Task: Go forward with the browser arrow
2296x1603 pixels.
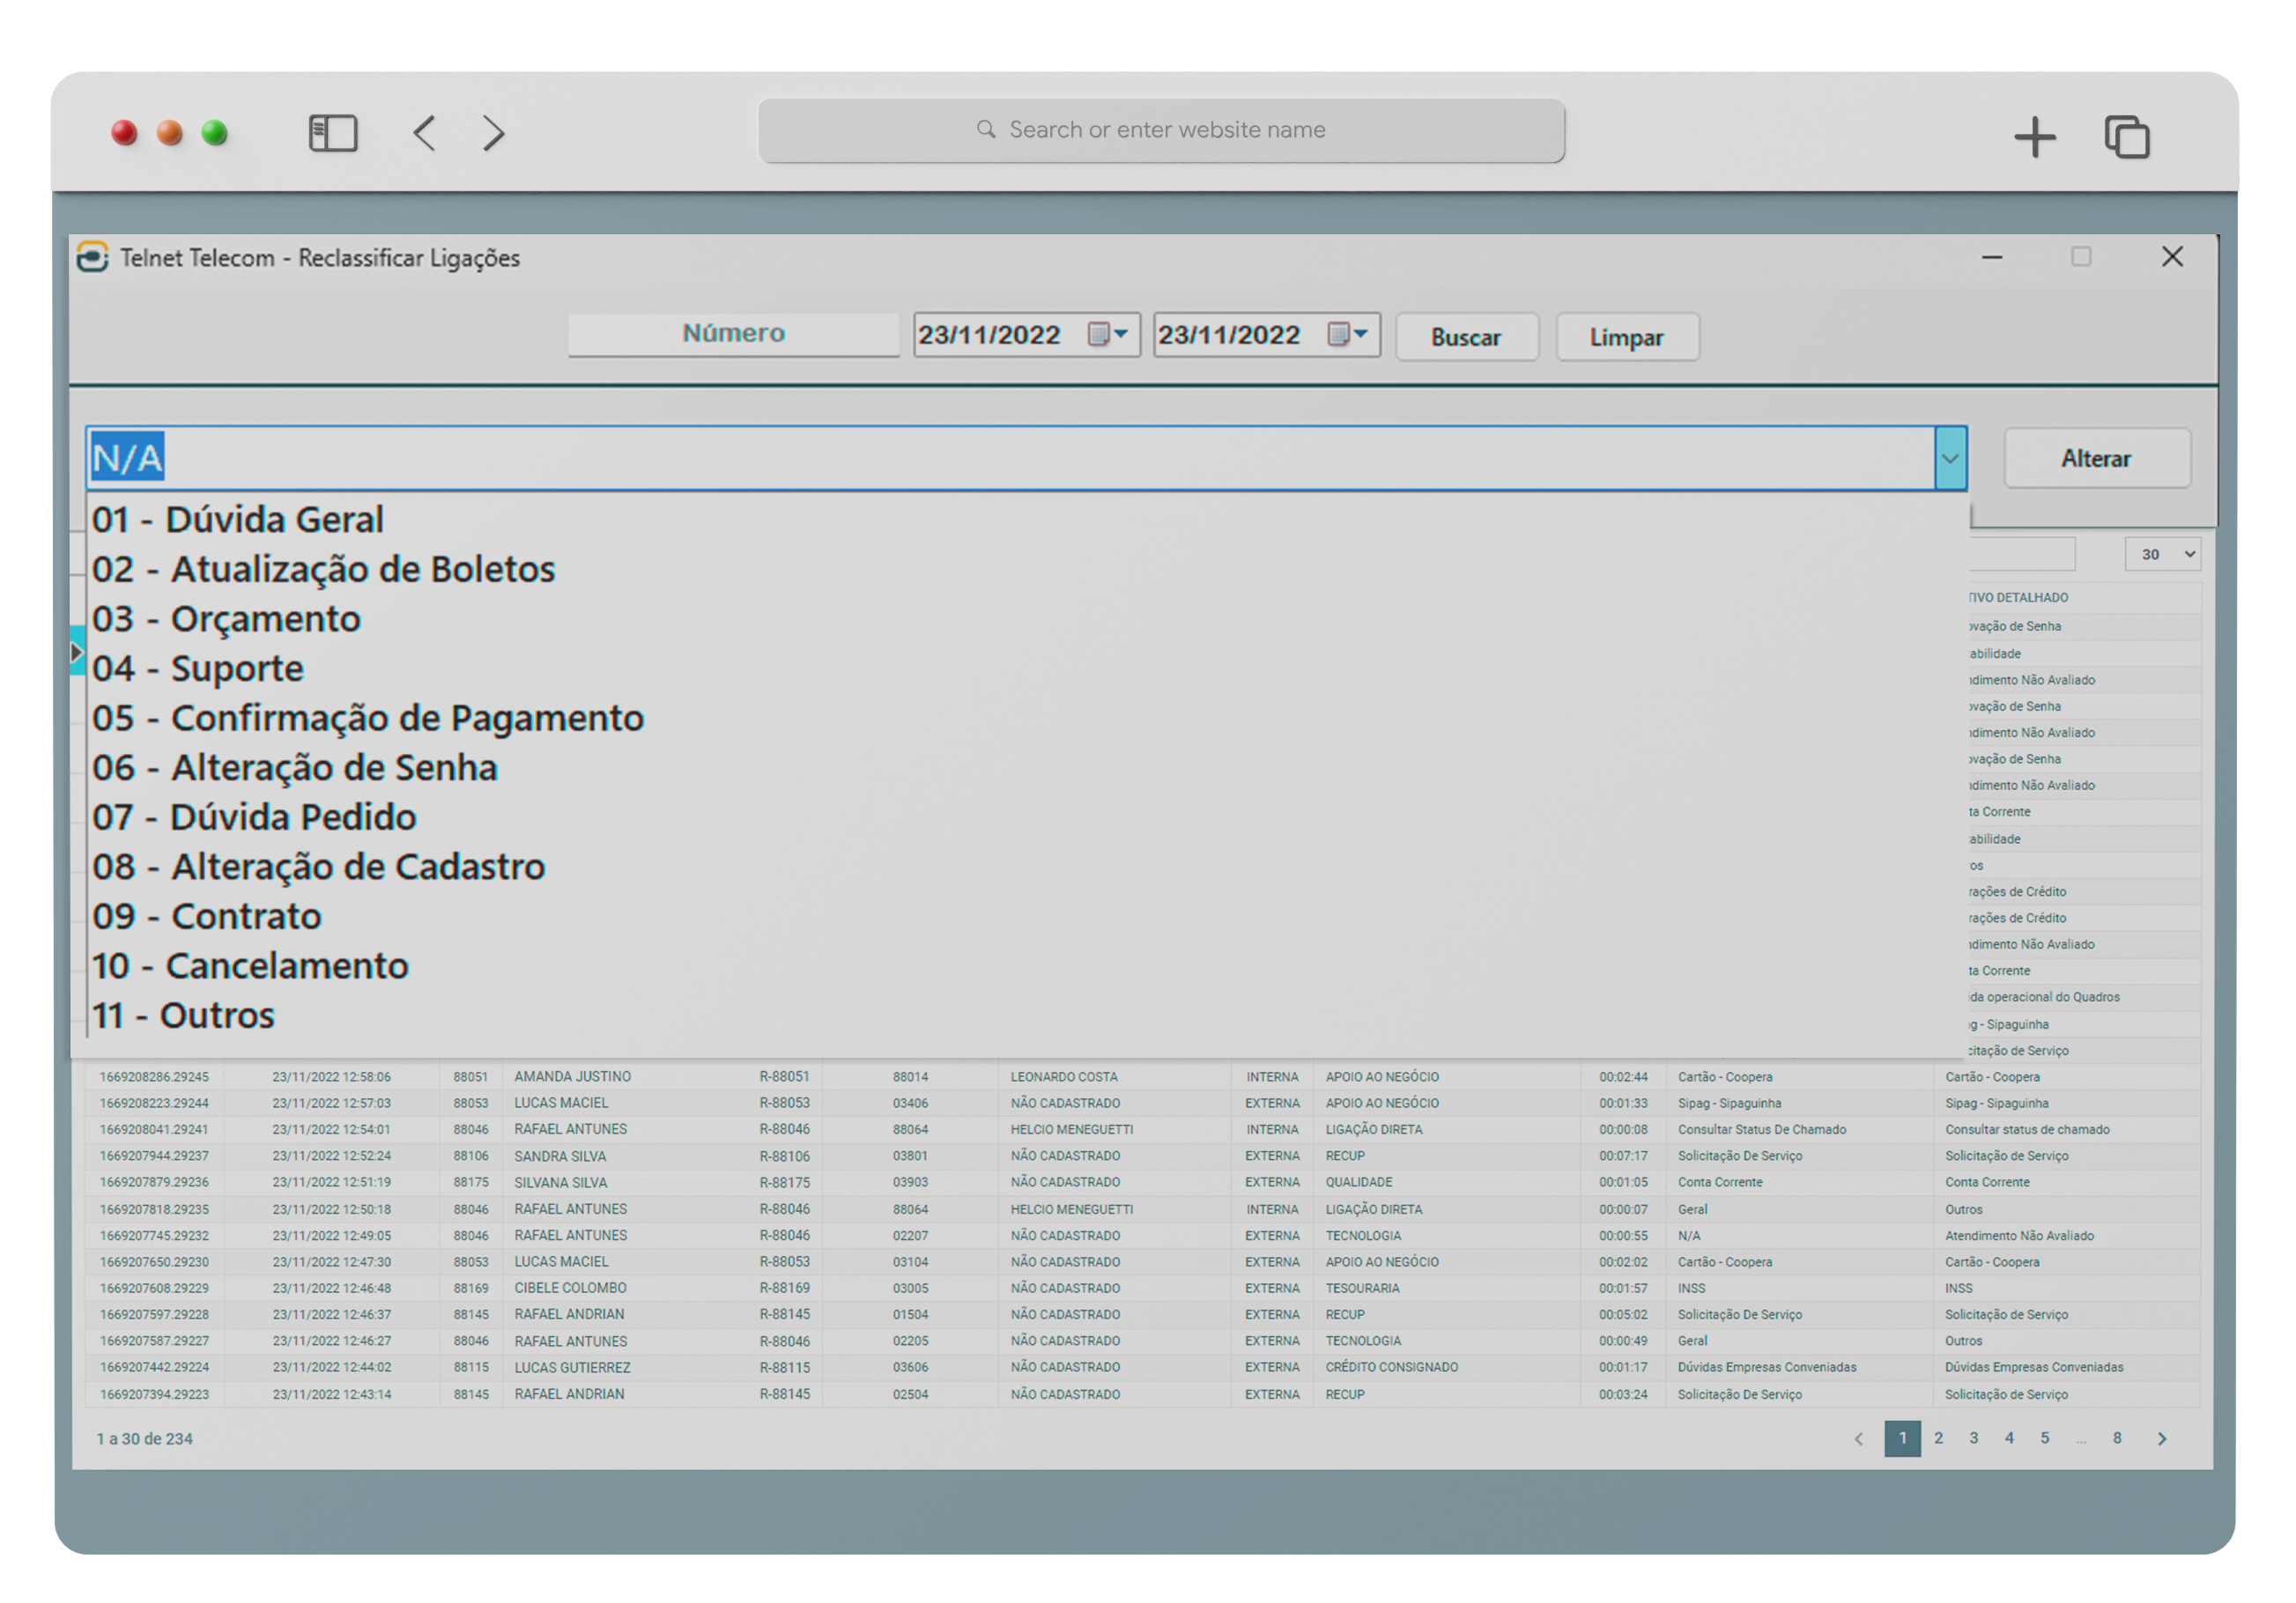Action: click(493, 133)
